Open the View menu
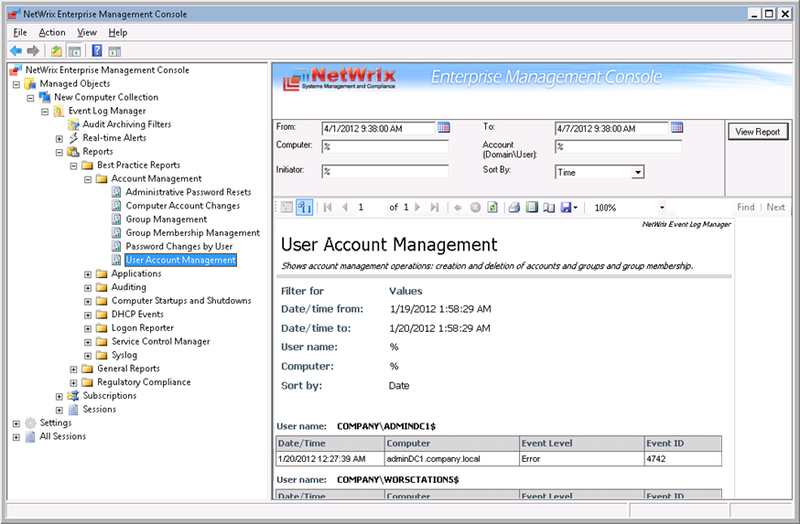Viewport: 800px width, 524px height. click(x=87, y=32)
